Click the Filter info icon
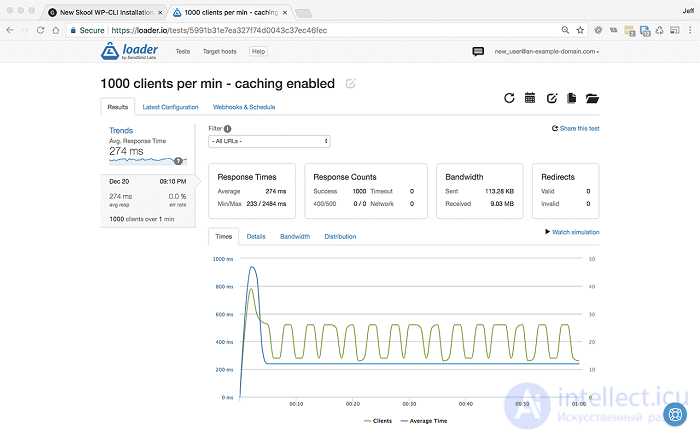700x437 pixels. click(228, 129)
